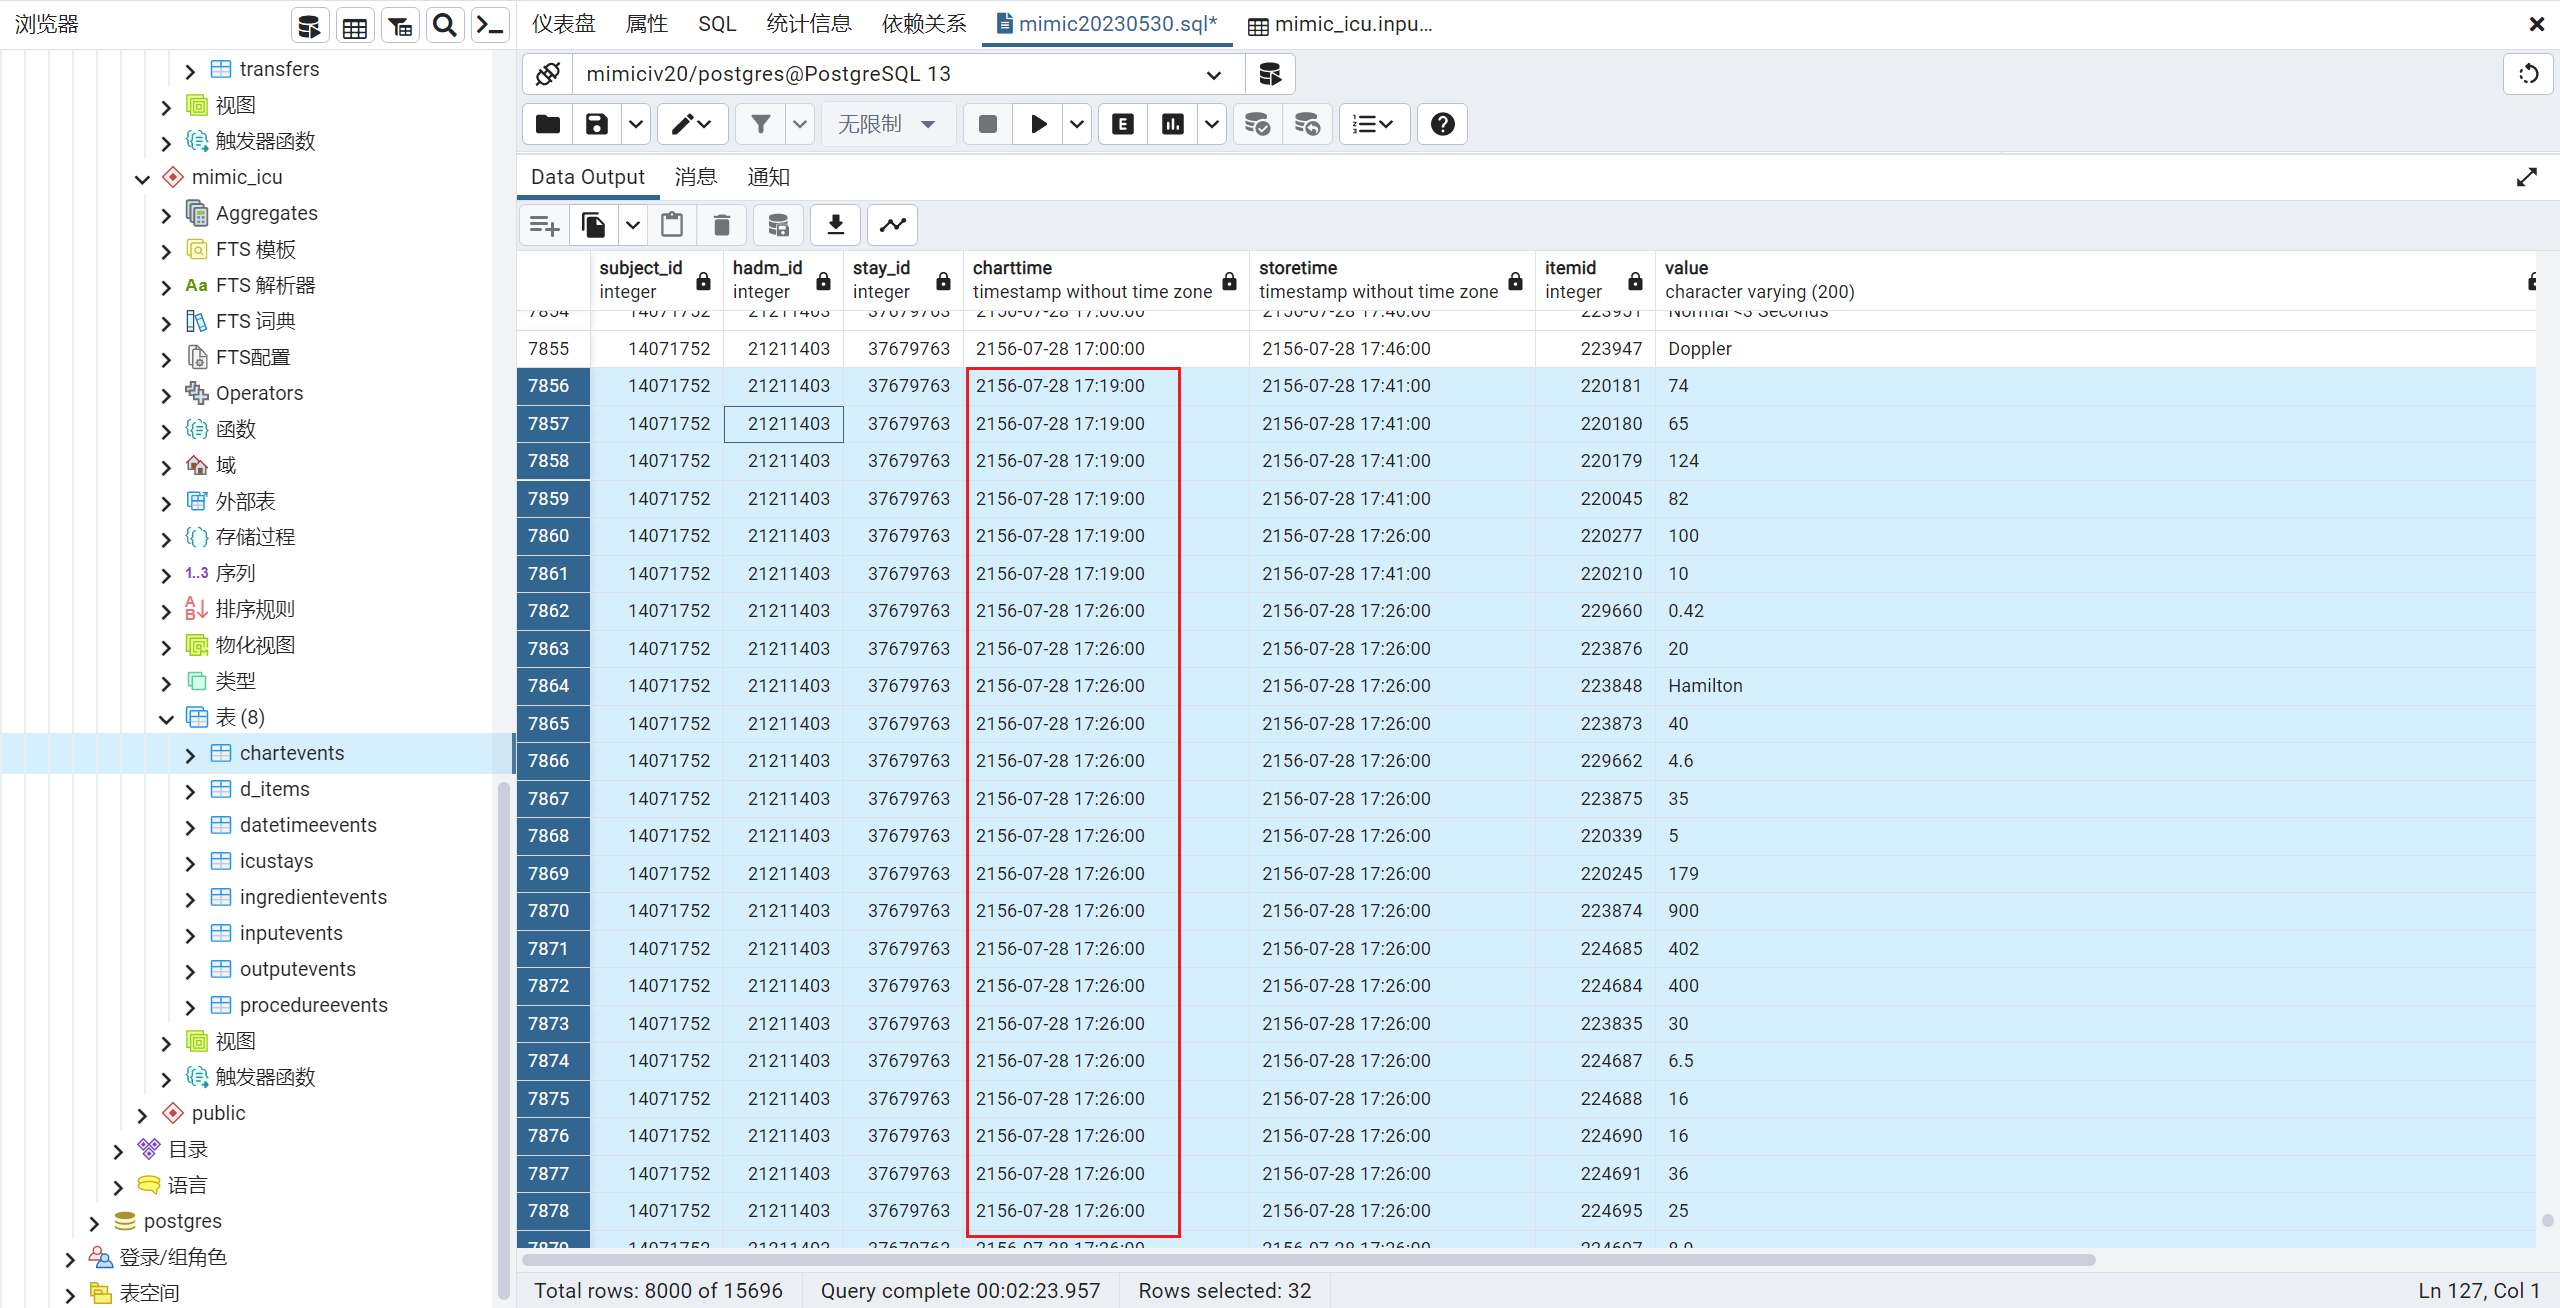Open the 依赖关系 tab

click(923, 24)
